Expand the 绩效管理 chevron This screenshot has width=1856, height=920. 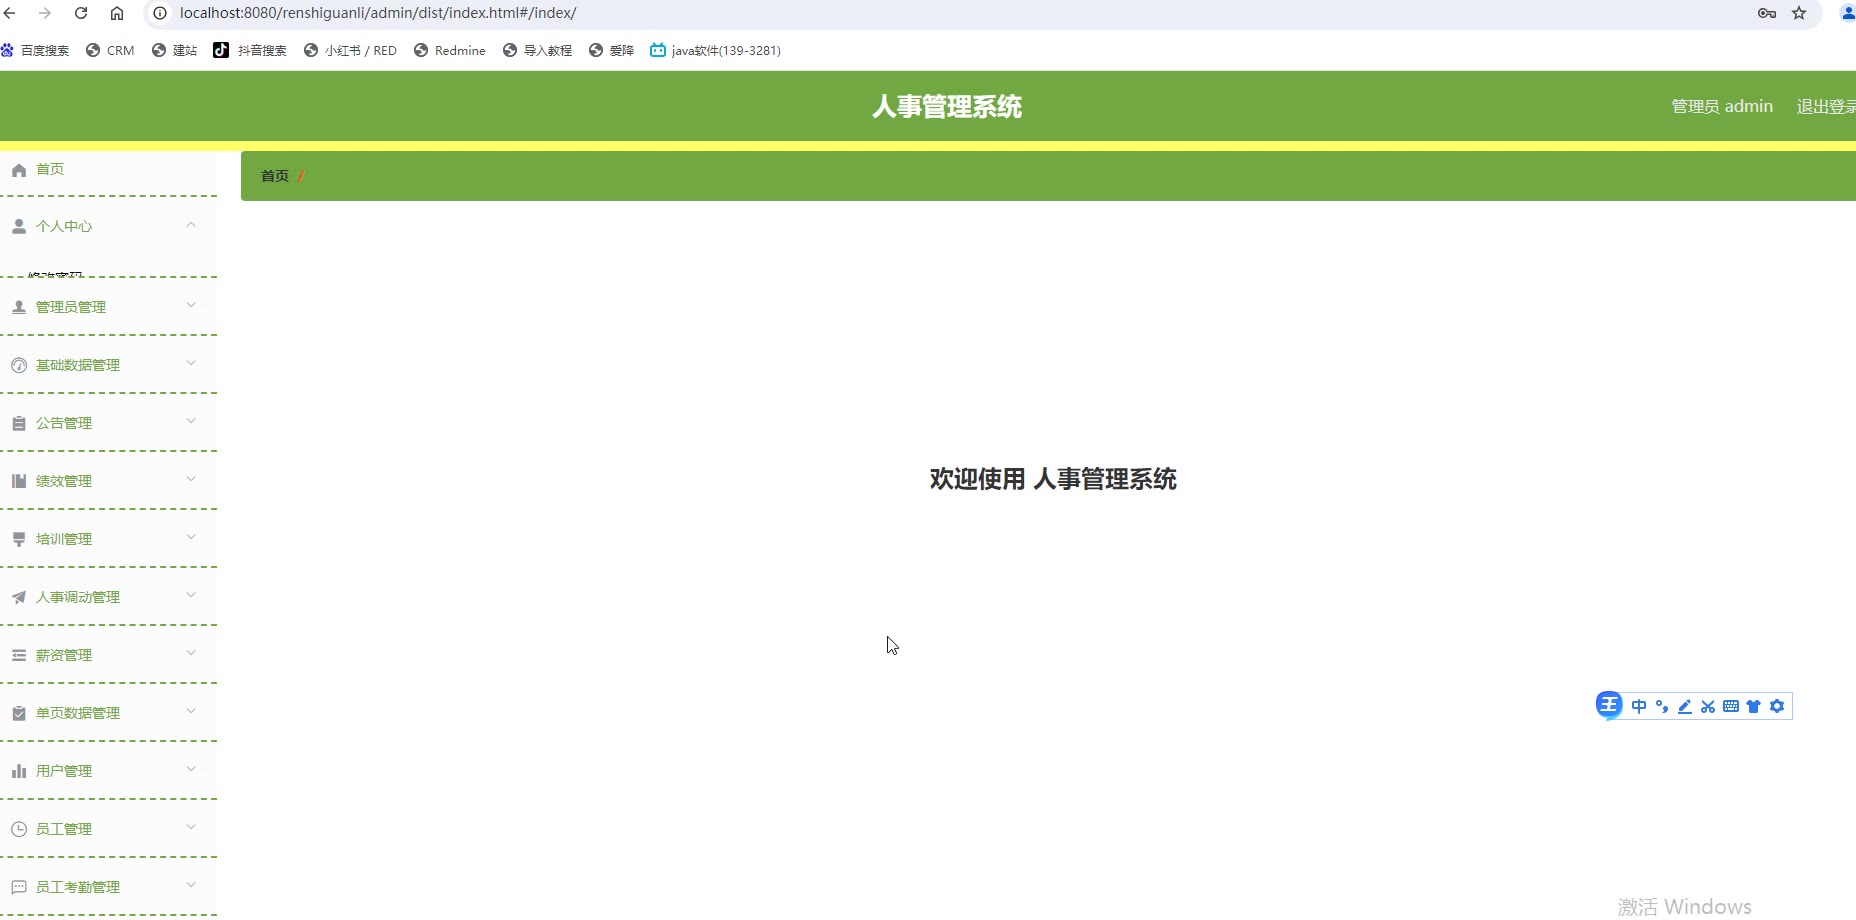(191, 480)
